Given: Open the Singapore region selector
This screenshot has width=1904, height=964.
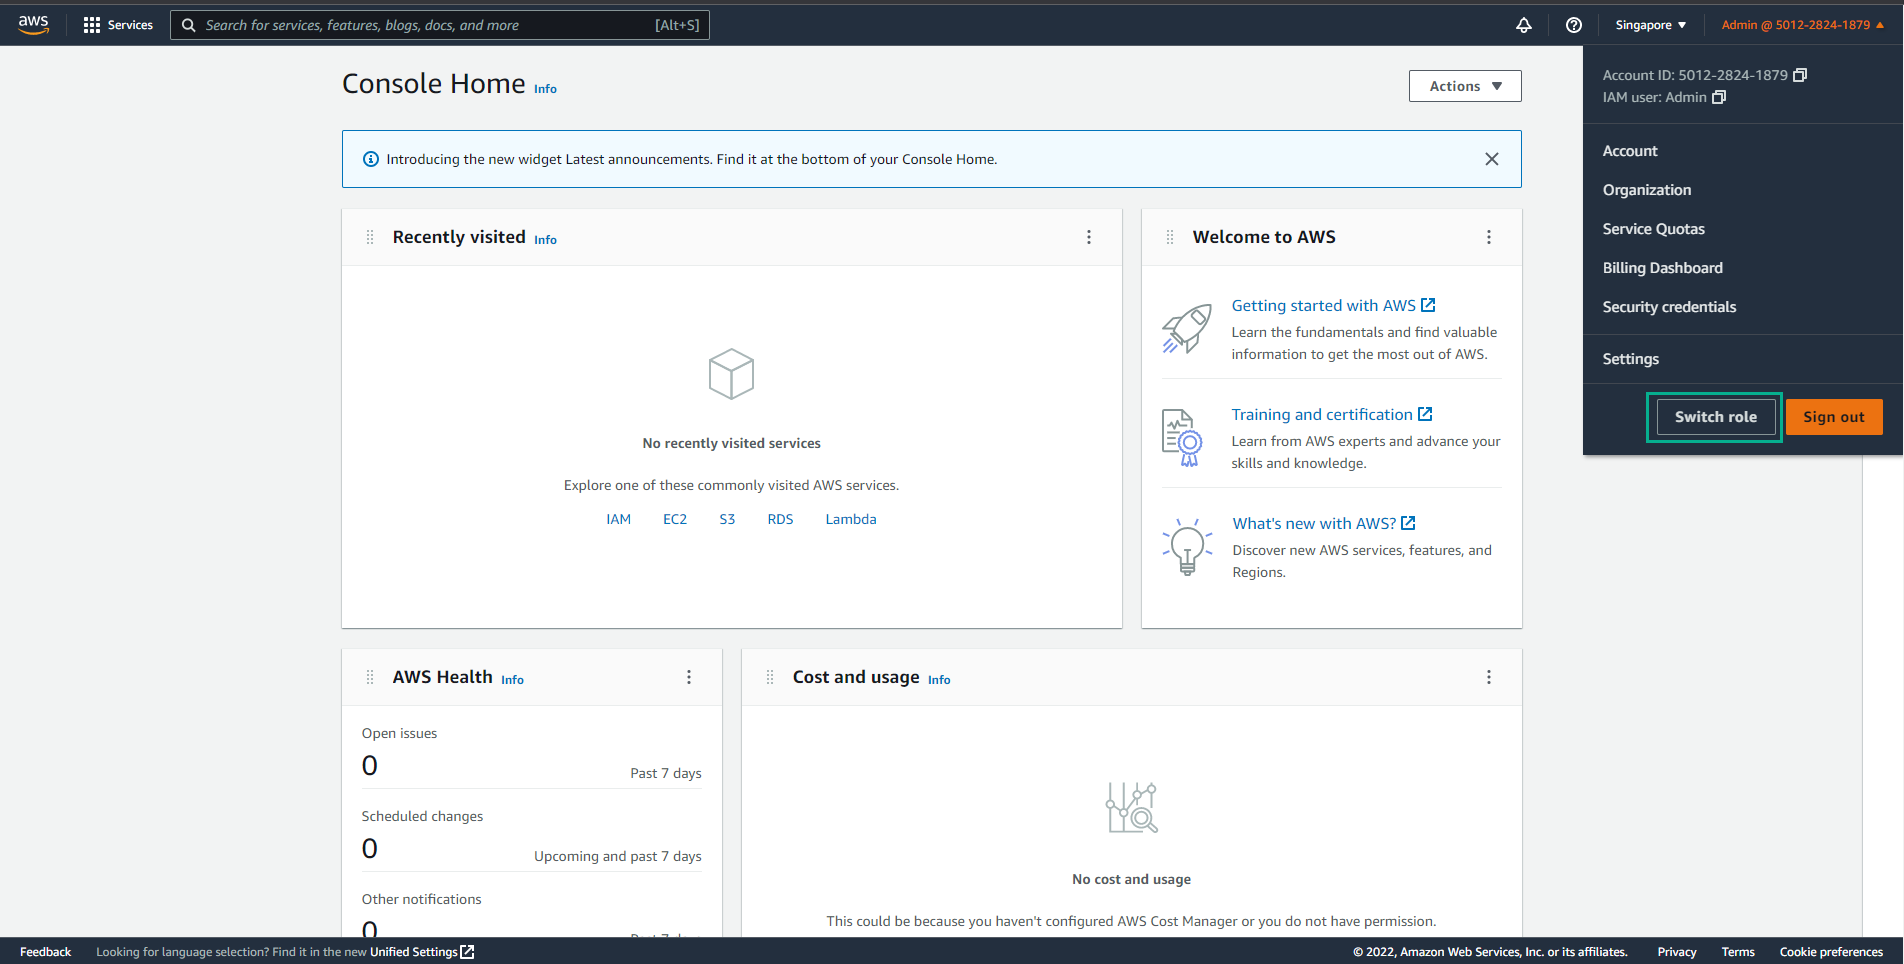Looking at the screenshot, I should (x=1650, y=25).
